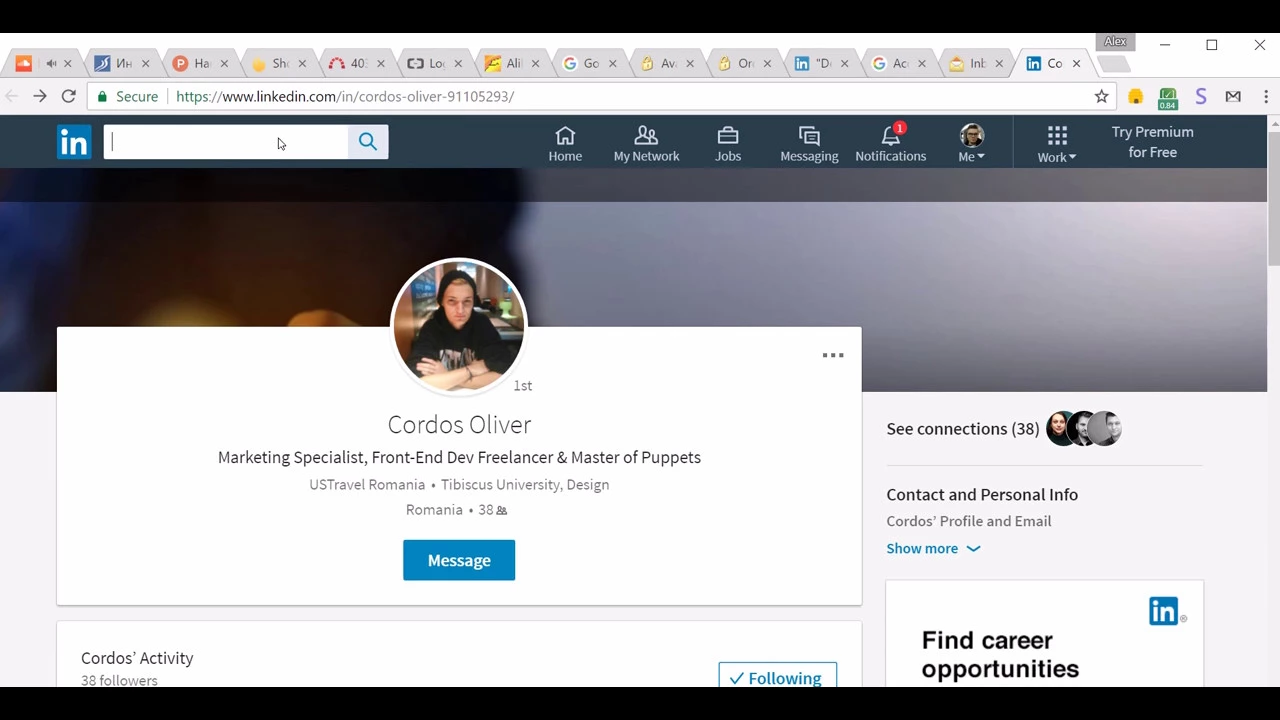Viewport: 1280px width, 720px height.
Task: Click the browser forward arrow
Action: point(40,96)
